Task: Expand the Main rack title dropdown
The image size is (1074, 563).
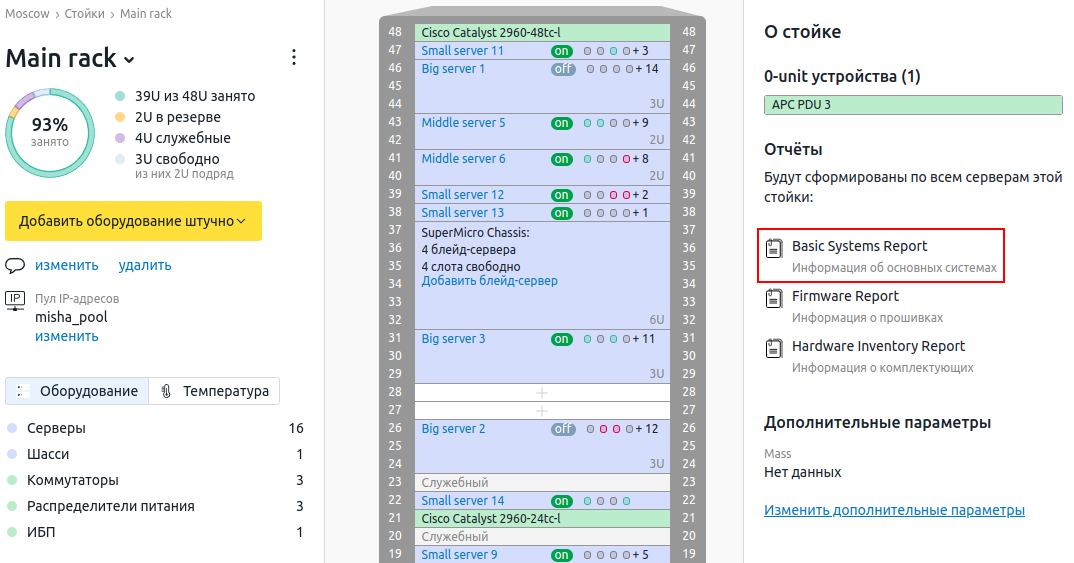Action: 129,60
